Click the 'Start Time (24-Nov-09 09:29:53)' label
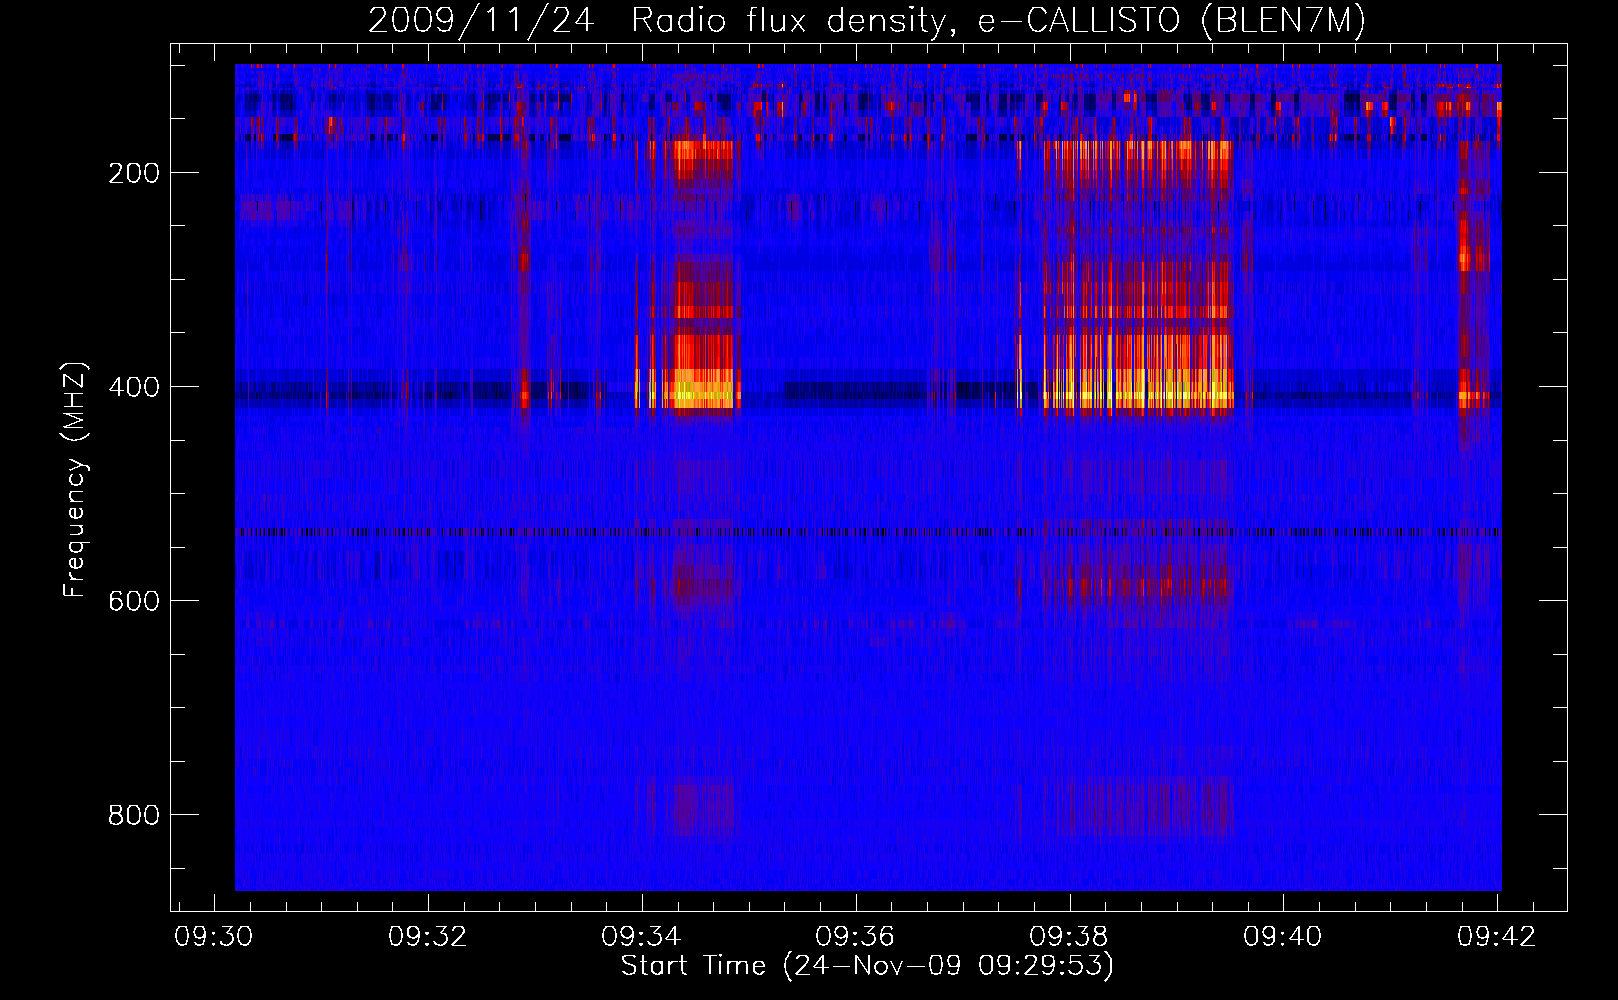This screenshot has height=1000, width=1618. pyautogui.click(x=867, y=966)
